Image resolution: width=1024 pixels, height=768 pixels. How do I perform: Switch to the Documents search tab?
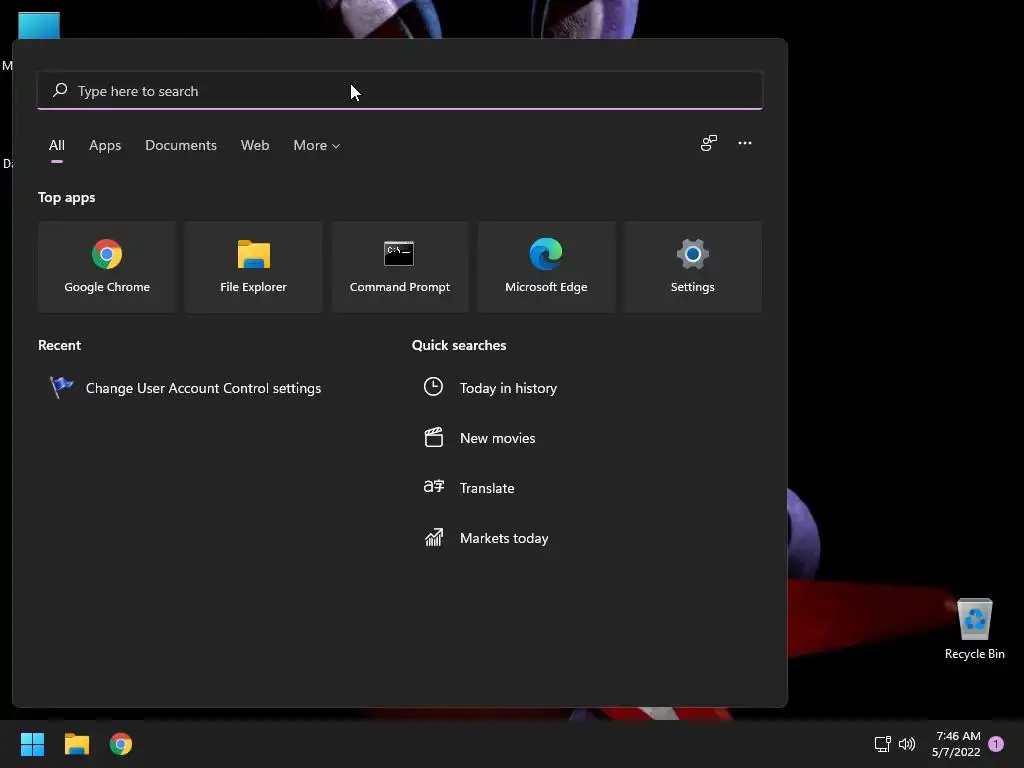pyautogui.click(x=181, y=146)
